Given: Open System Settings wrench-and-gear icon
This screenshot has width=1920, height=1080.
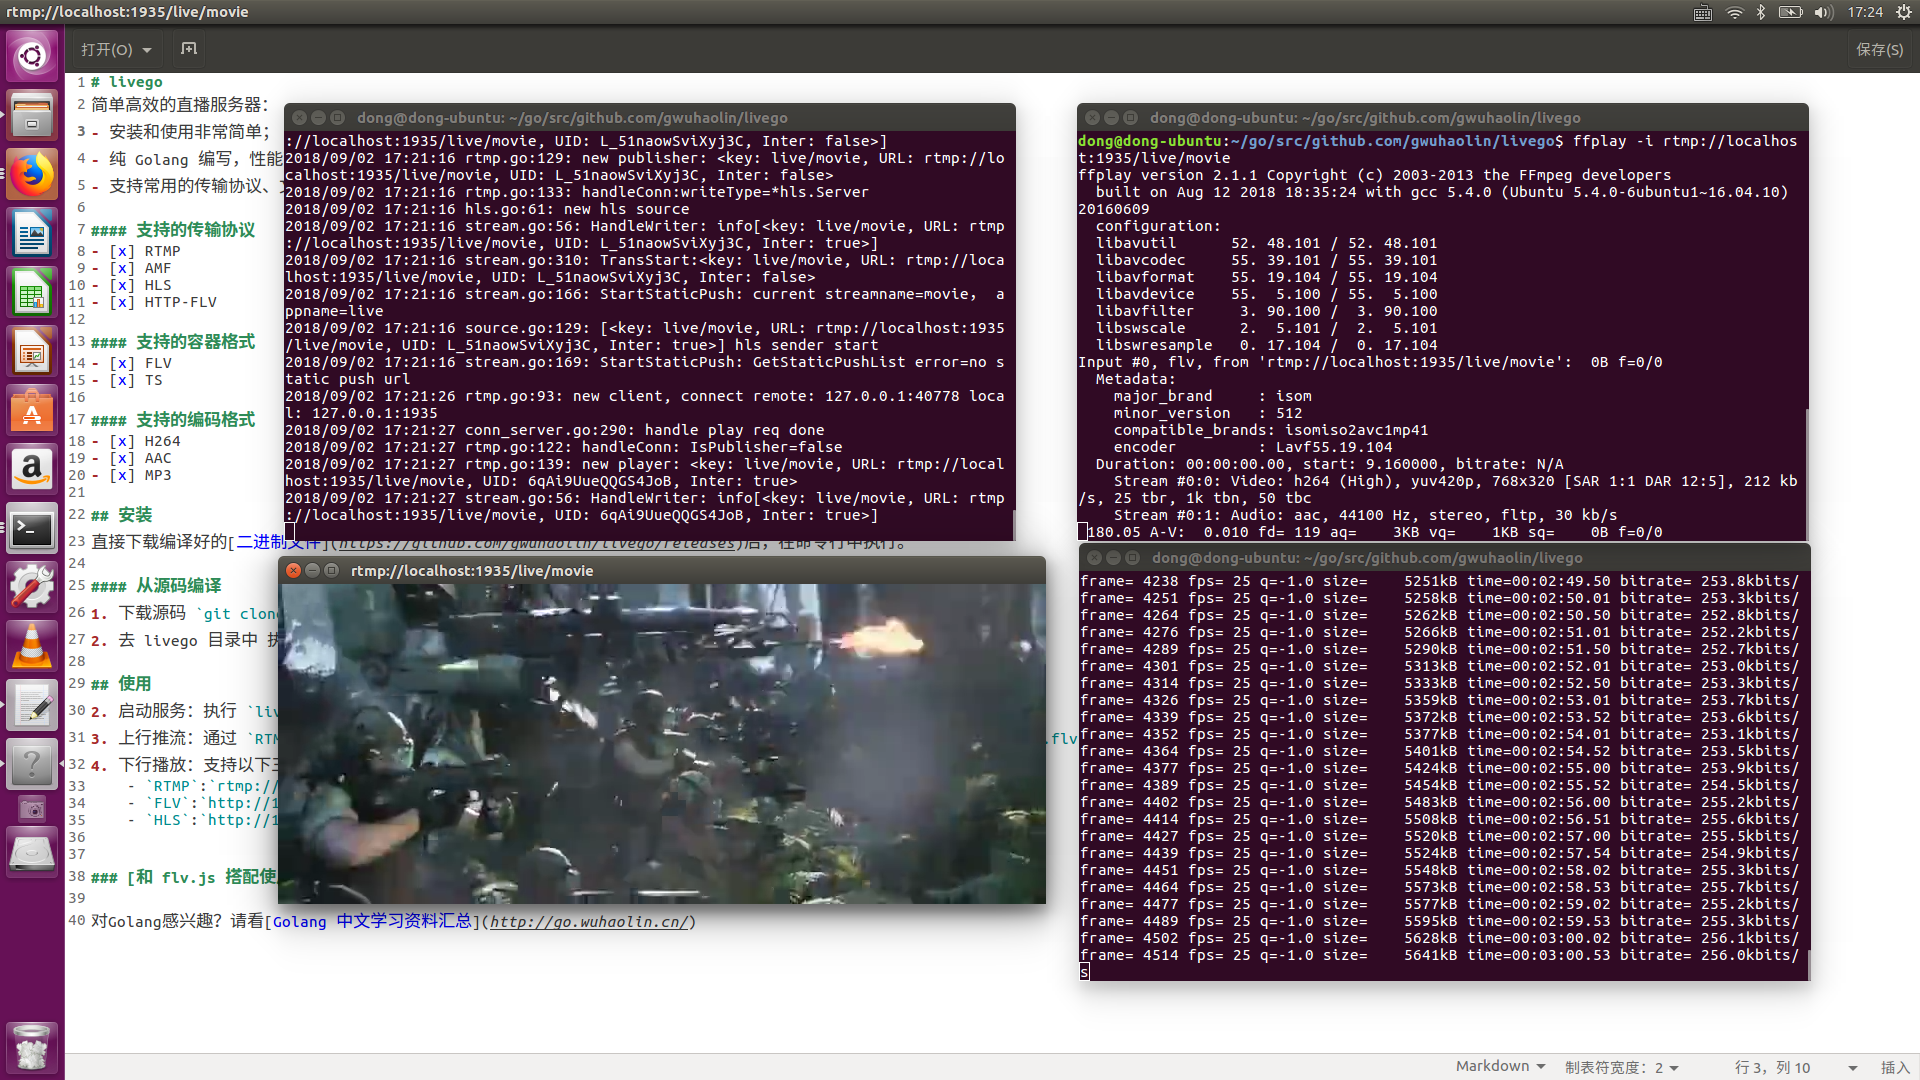Looking at the screenshot, I should 32,588.
